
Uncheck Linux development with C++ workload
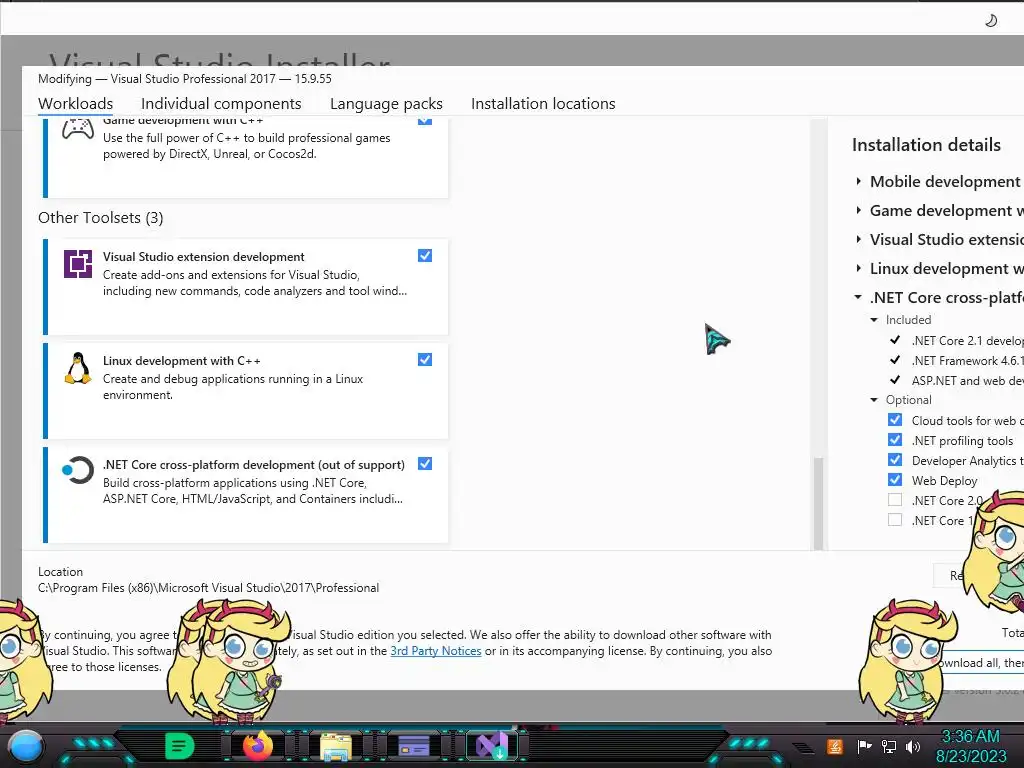coord(424,359)
